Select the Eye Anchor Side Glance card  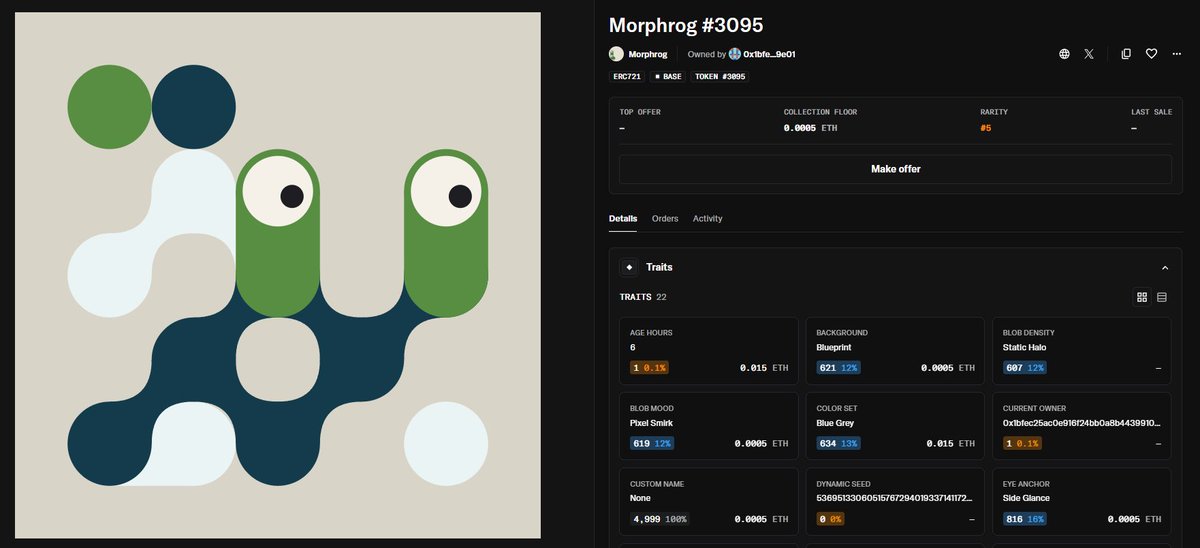point(1081,501)
